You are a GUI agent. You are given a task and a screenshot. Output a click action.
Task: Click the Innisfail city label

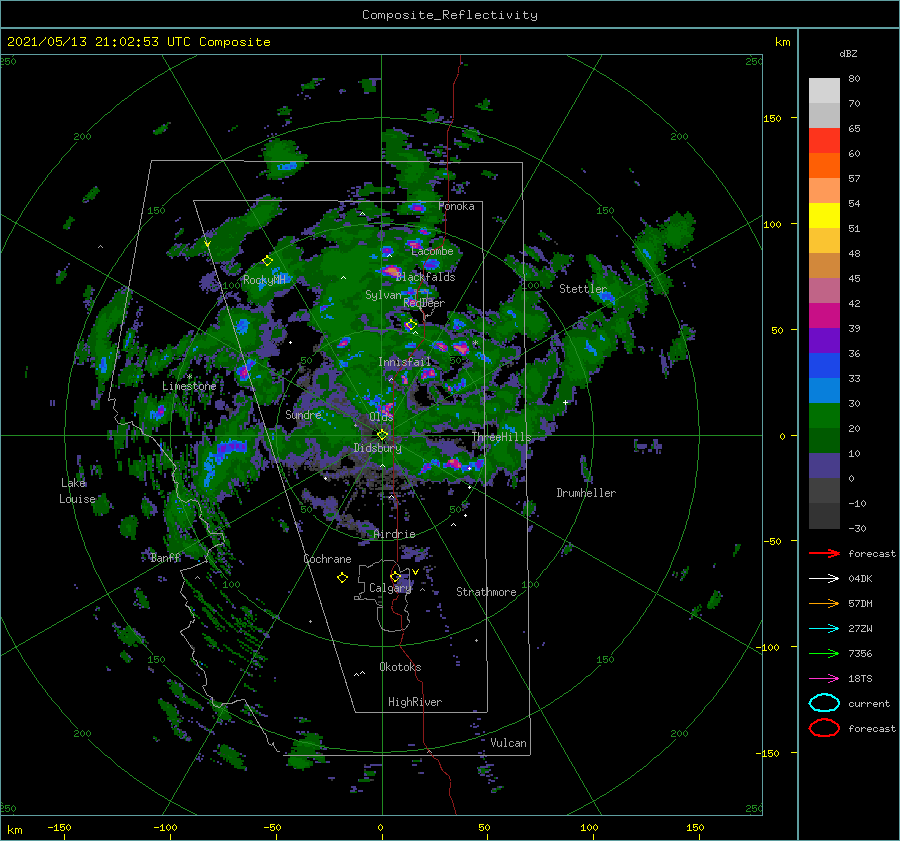coord(404,362)
